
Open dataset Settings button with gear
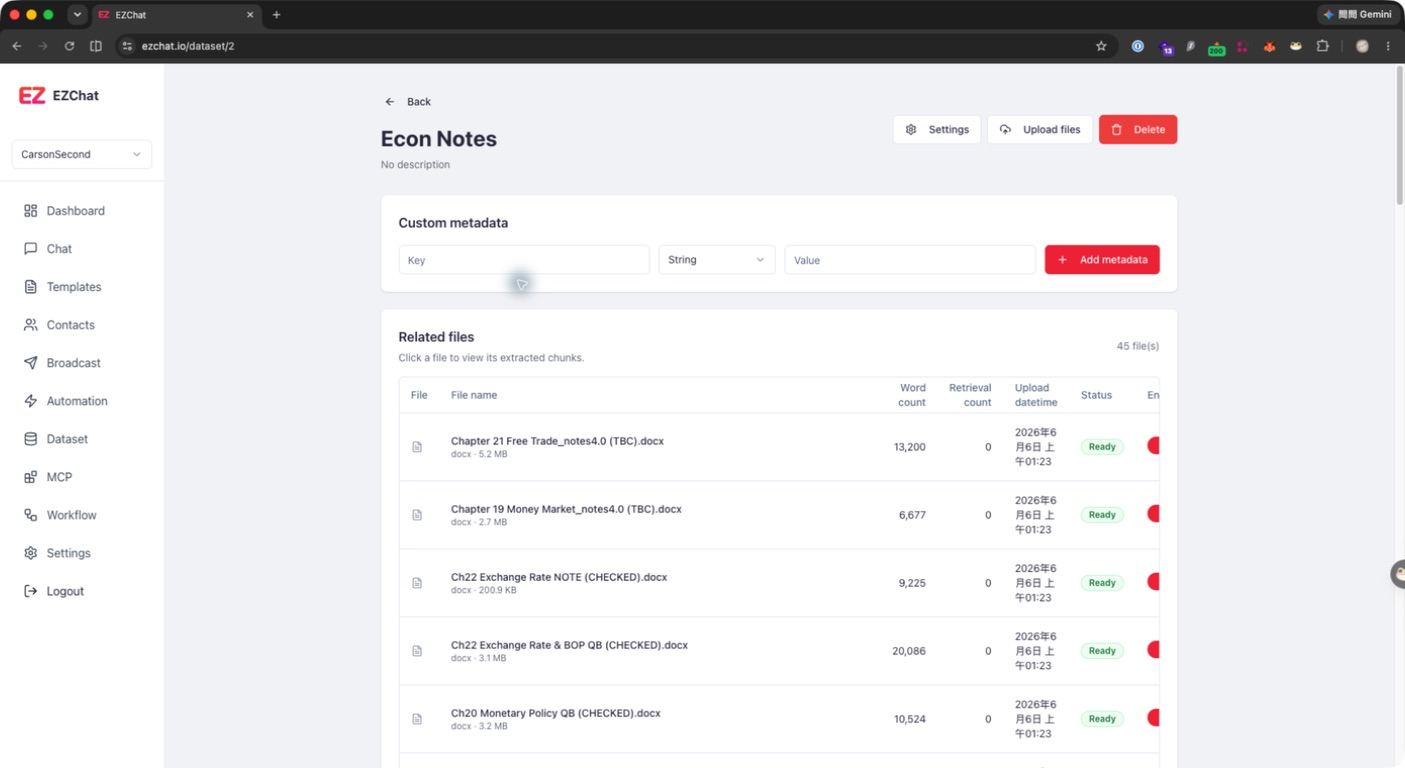[x=937, y=129]
